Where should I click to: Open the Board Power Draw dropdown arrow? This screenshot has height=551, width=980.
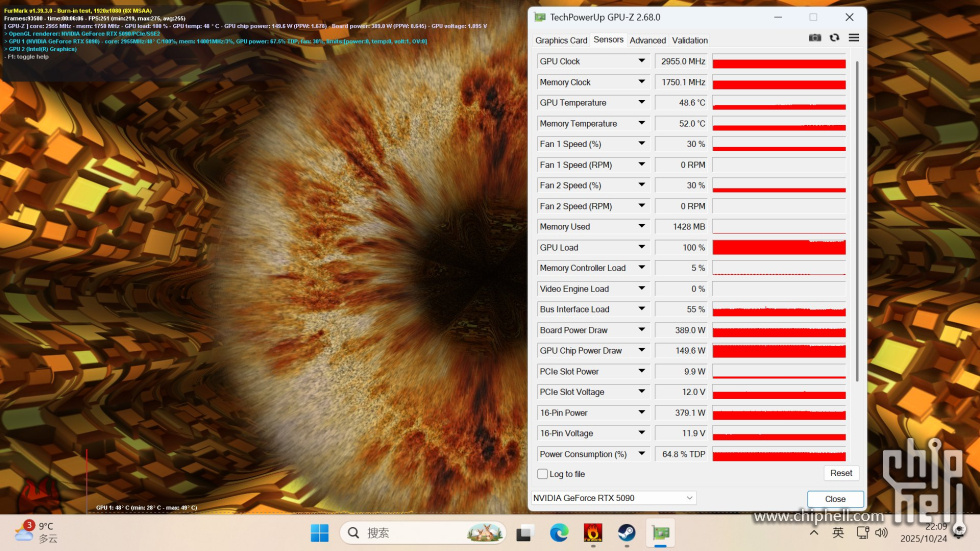click(642, 330)
